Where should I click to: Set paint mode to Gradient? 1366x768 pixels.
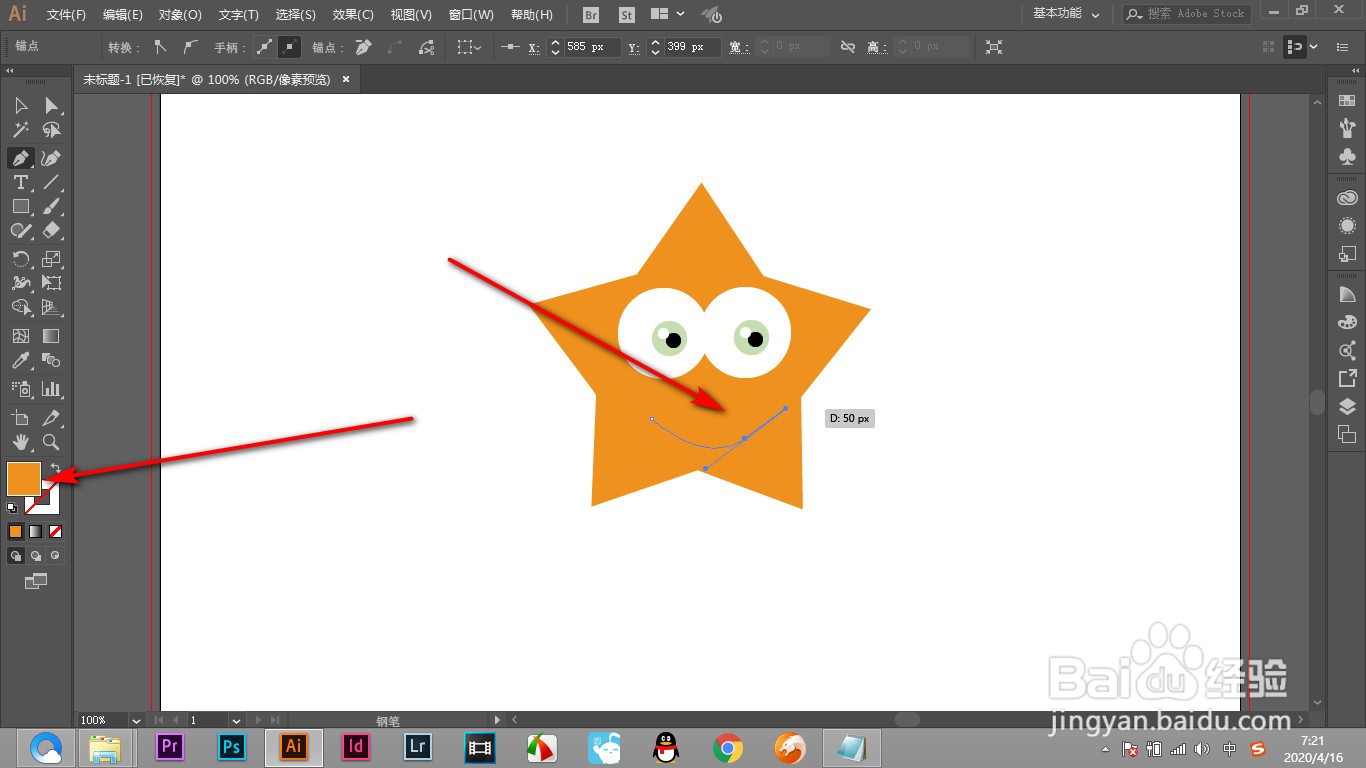pyautogui.click(x=35, y=531)
